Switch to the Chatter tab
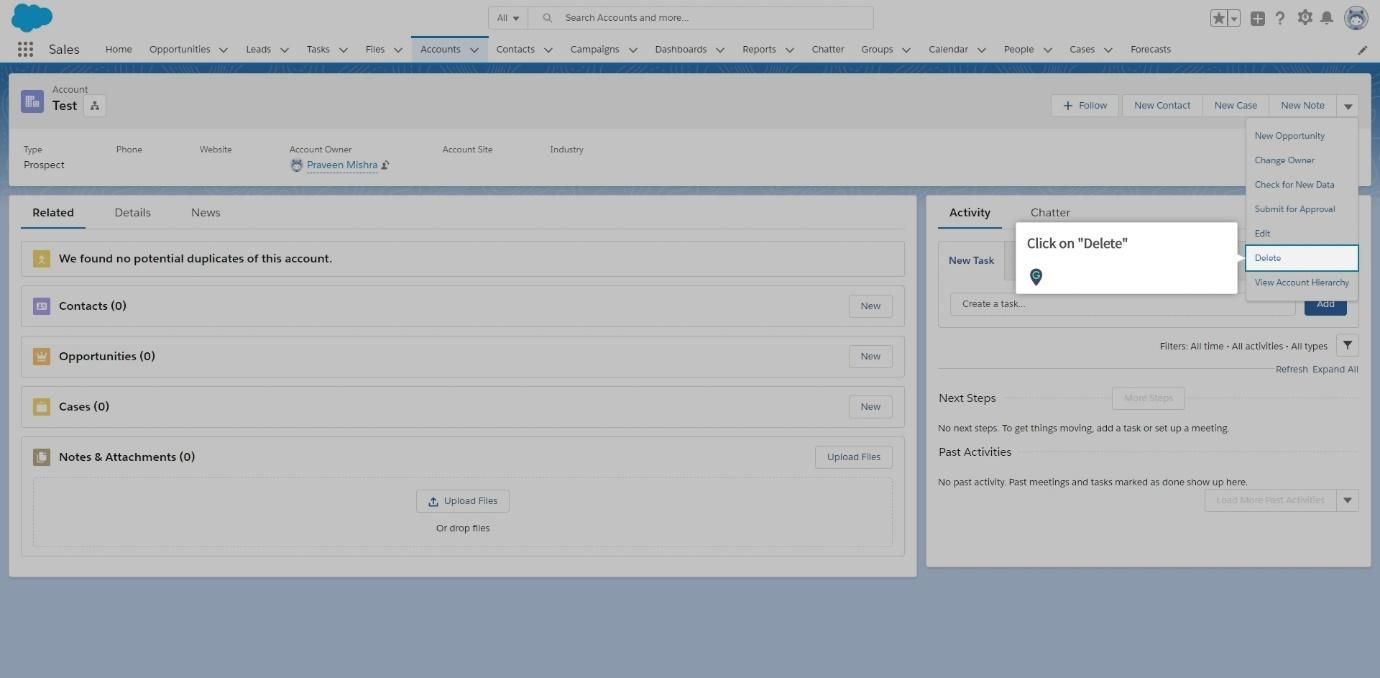This screenshot has width=1380, height=678. (1050, 212)
